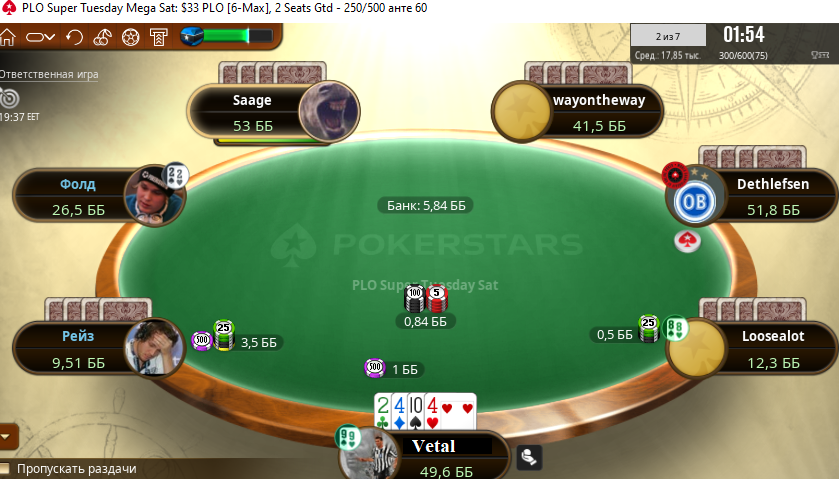The width and height of the screenshot is (839, 479).
Task: Open the casino cherries icon
Action: [x=102, y=37]
